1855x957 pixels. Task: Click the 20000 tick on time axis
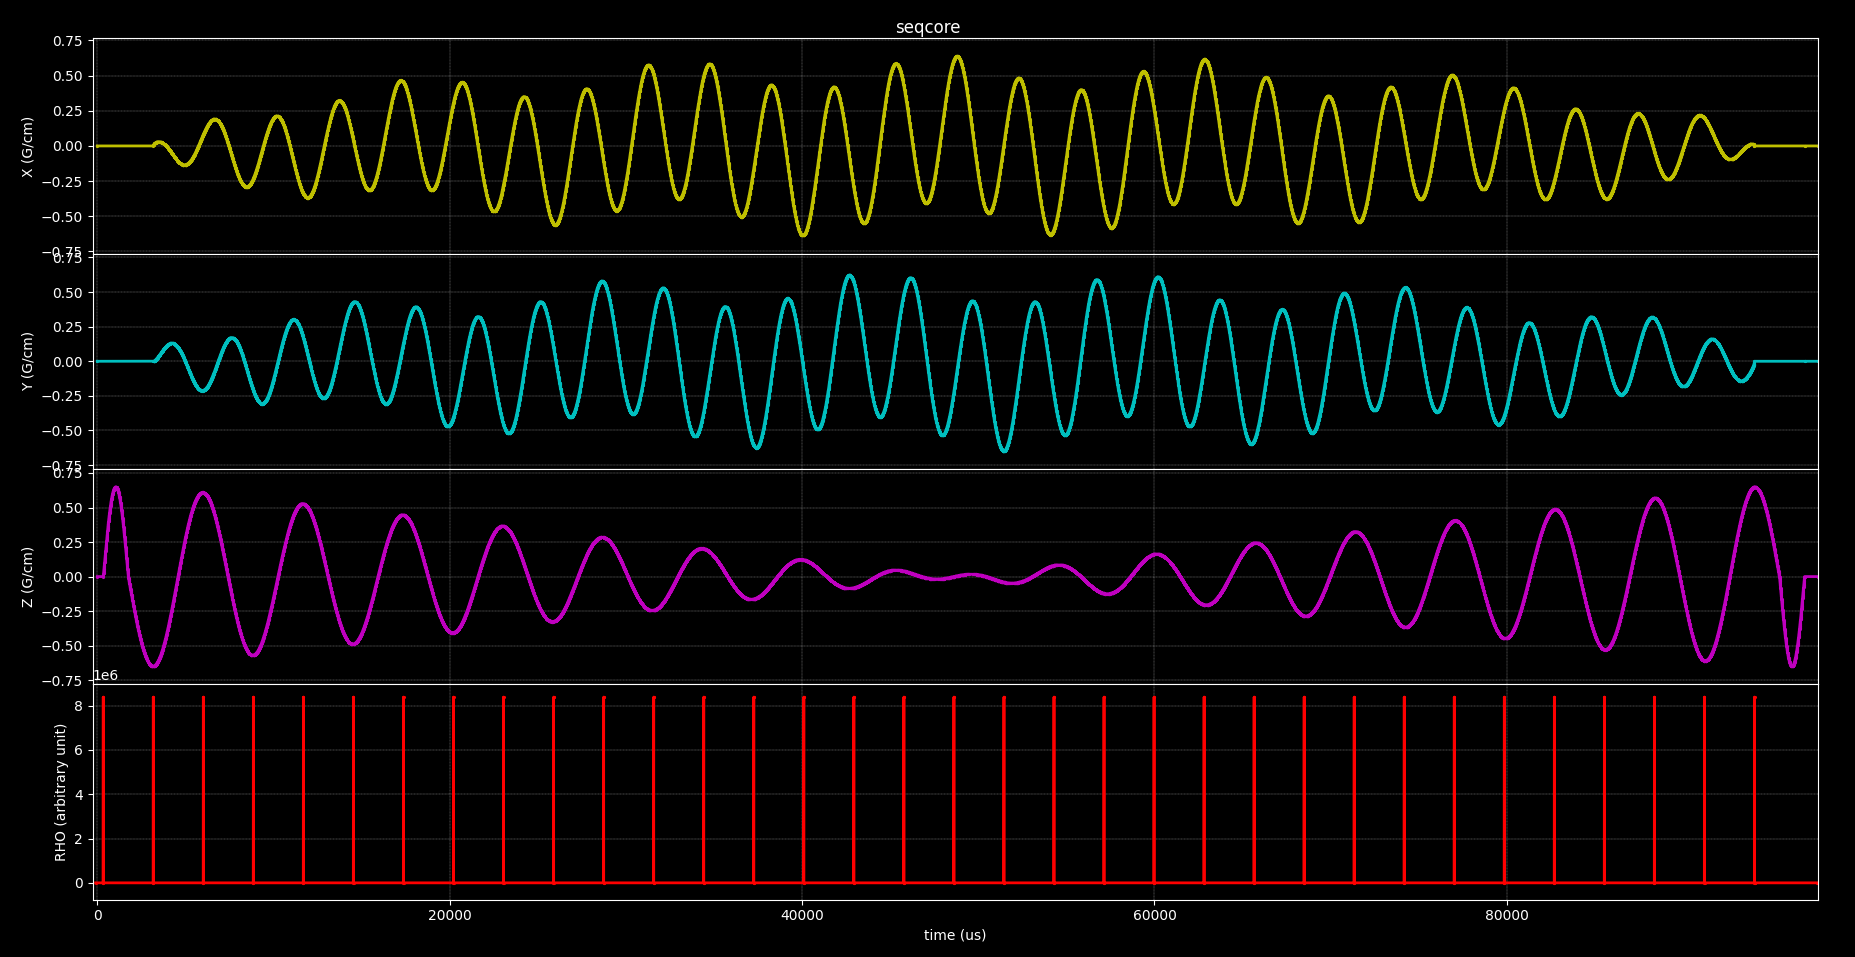point(450,915)
